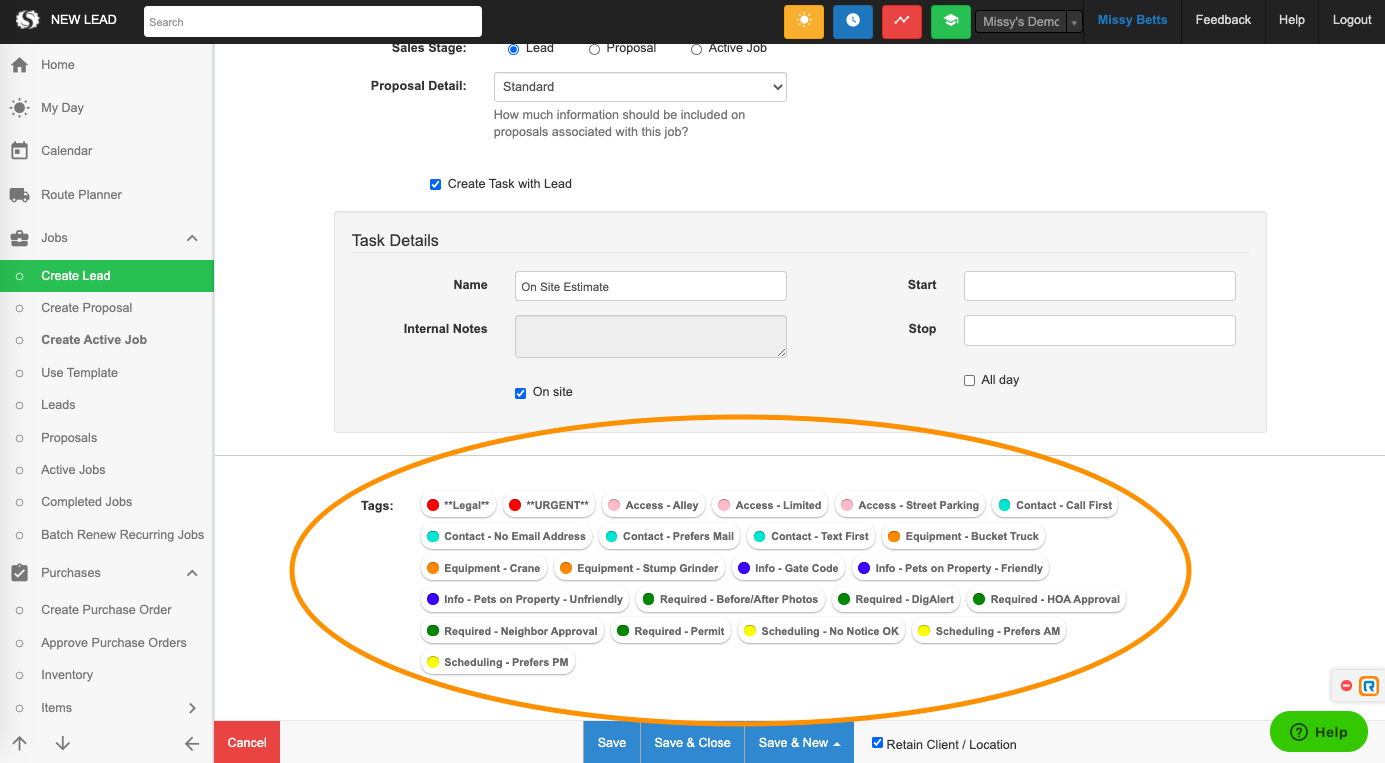Screen dimensions: 1385x763
Task: Open Inventory in sidebar
Action: pos(67,675)
